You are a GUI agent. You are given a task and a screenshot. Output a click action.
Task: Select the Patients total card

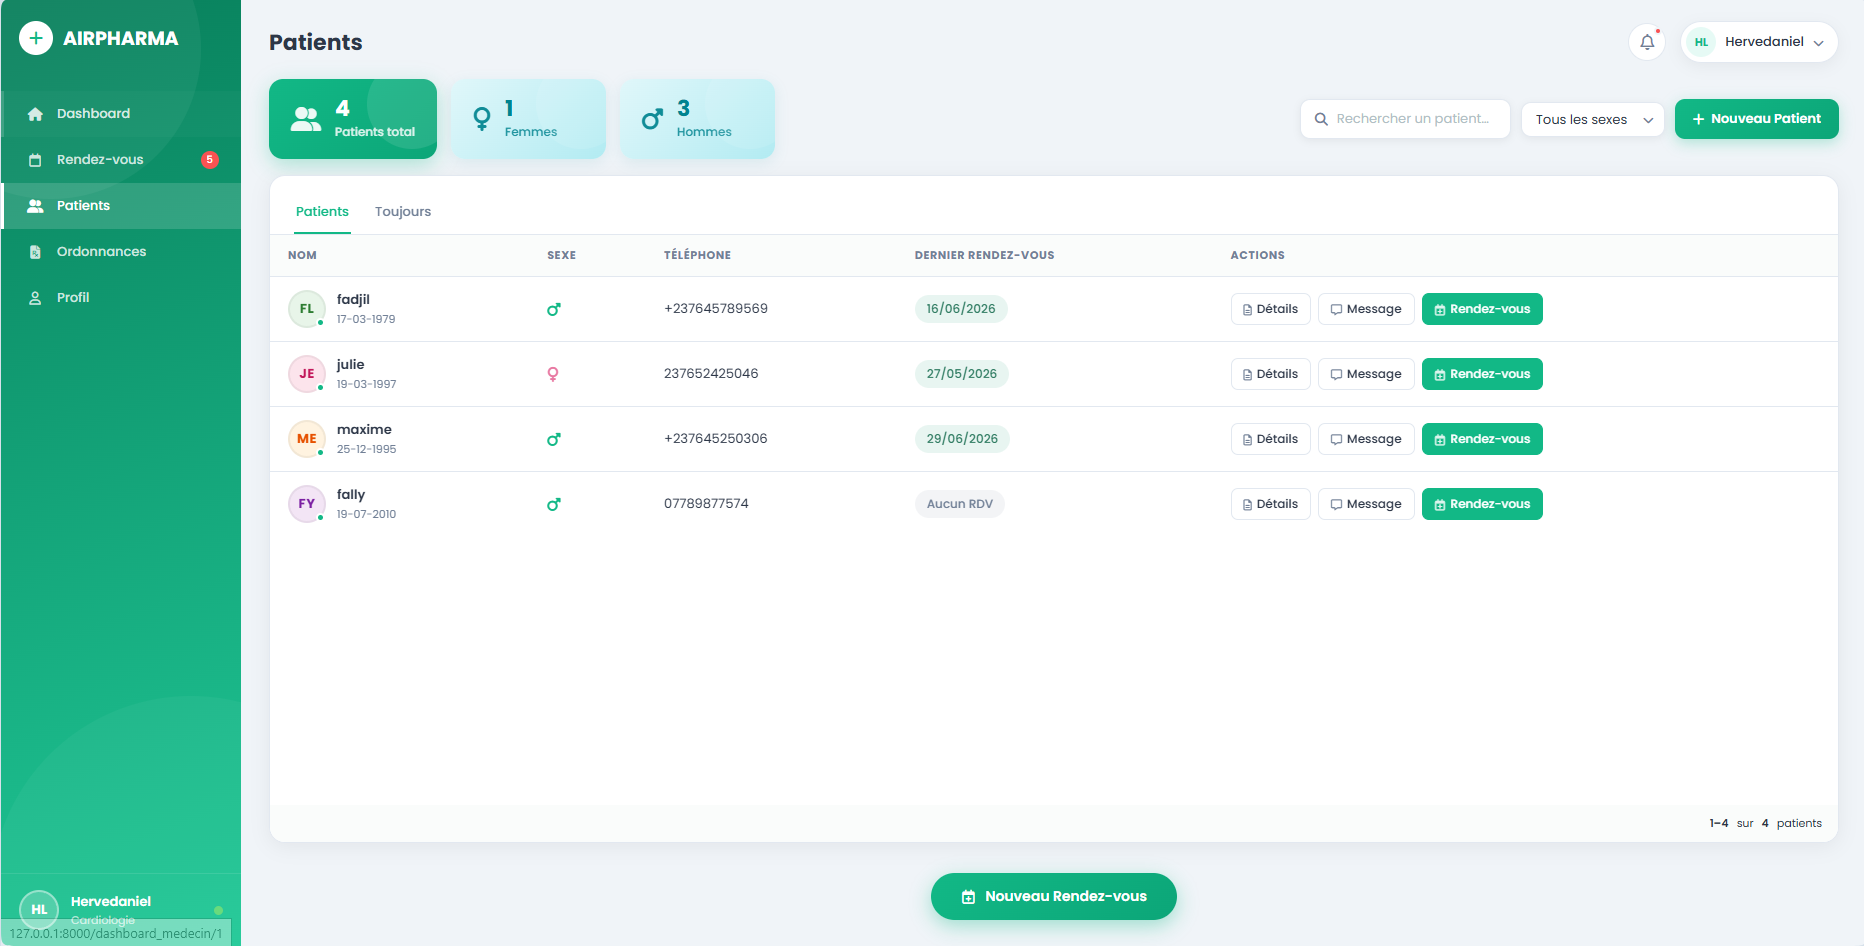pyautogui.click(x=353, y=119)
